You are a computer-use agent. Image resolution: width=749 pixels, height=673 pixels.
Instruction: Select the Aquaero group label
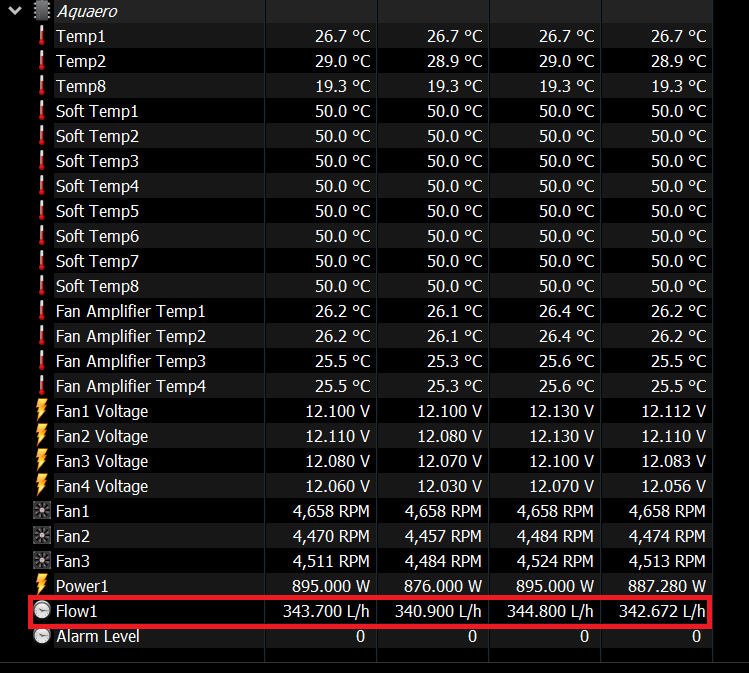point(87,11)
